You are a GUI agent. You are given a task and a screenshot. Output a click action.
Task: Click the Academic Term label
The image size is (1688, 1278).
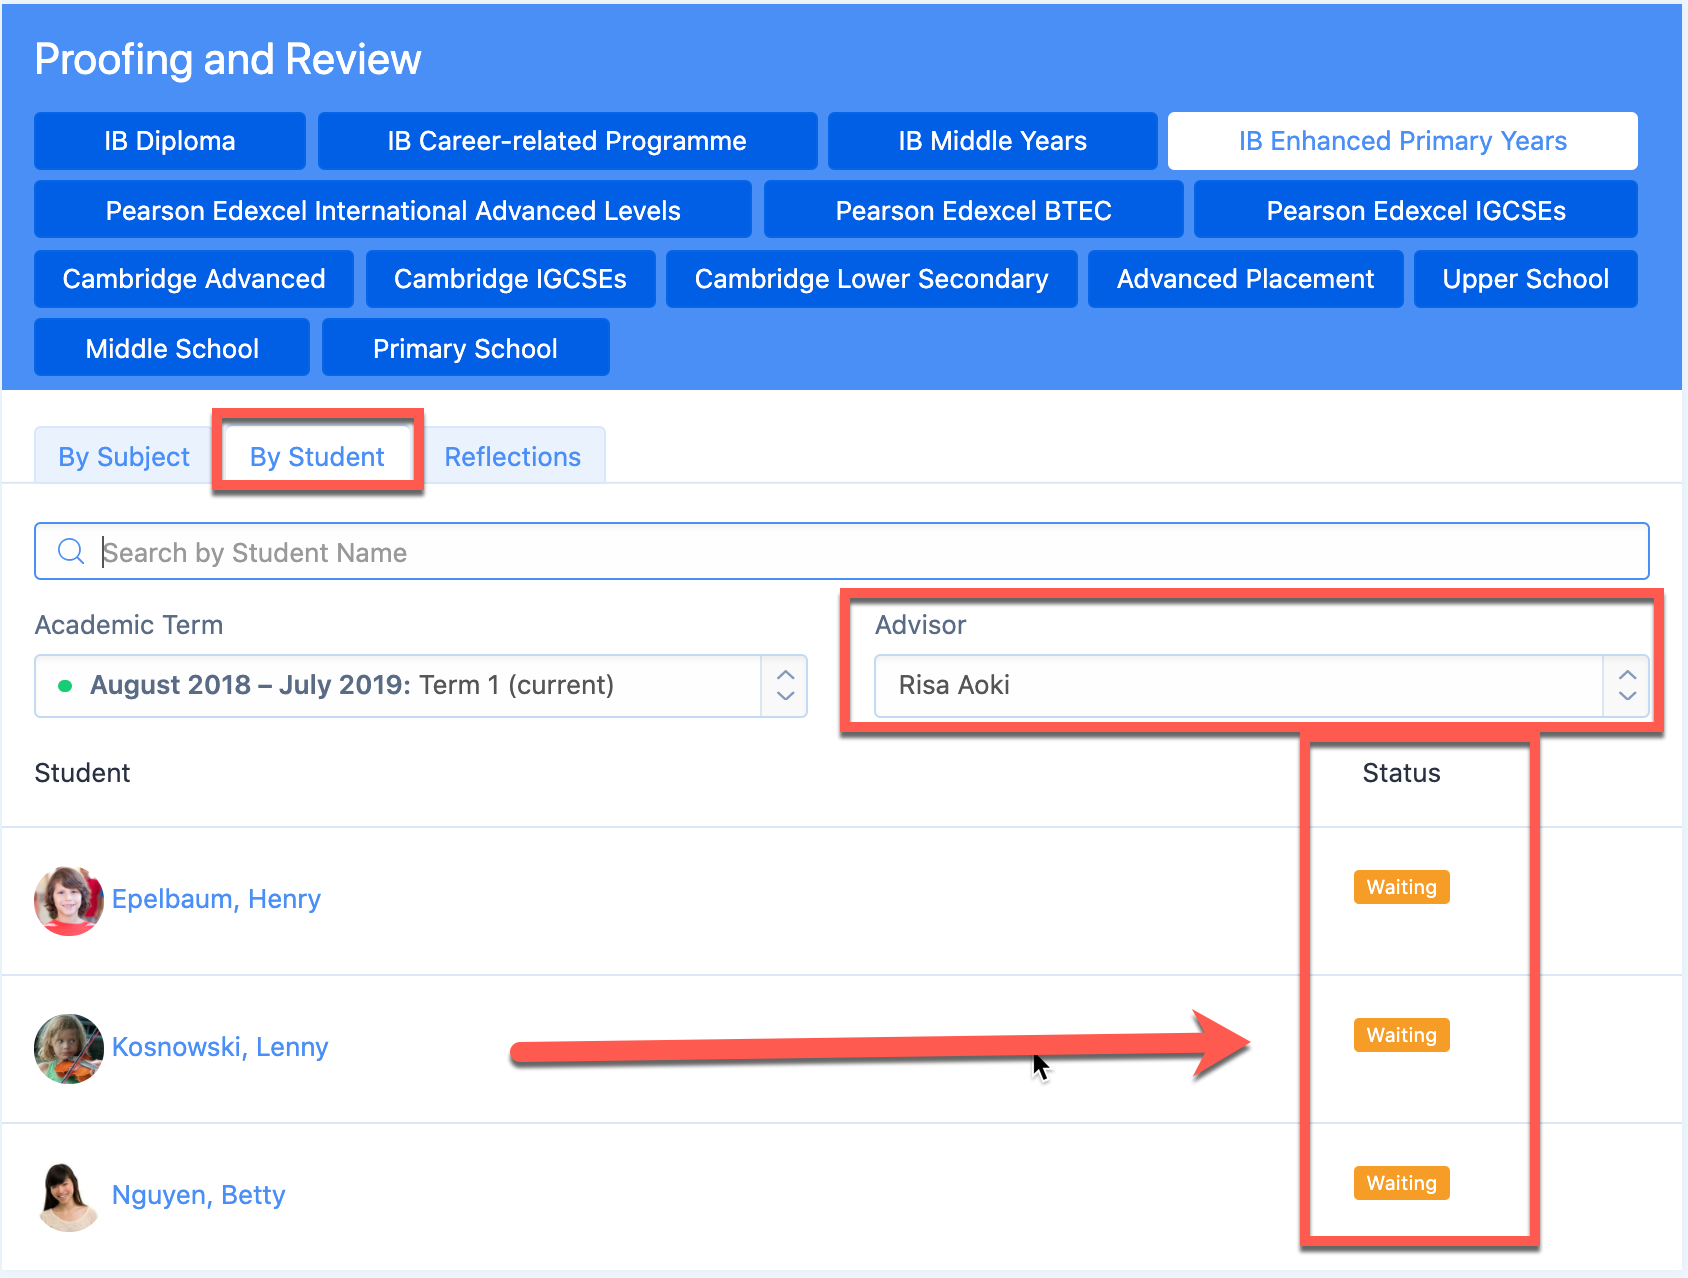point(129,625)
